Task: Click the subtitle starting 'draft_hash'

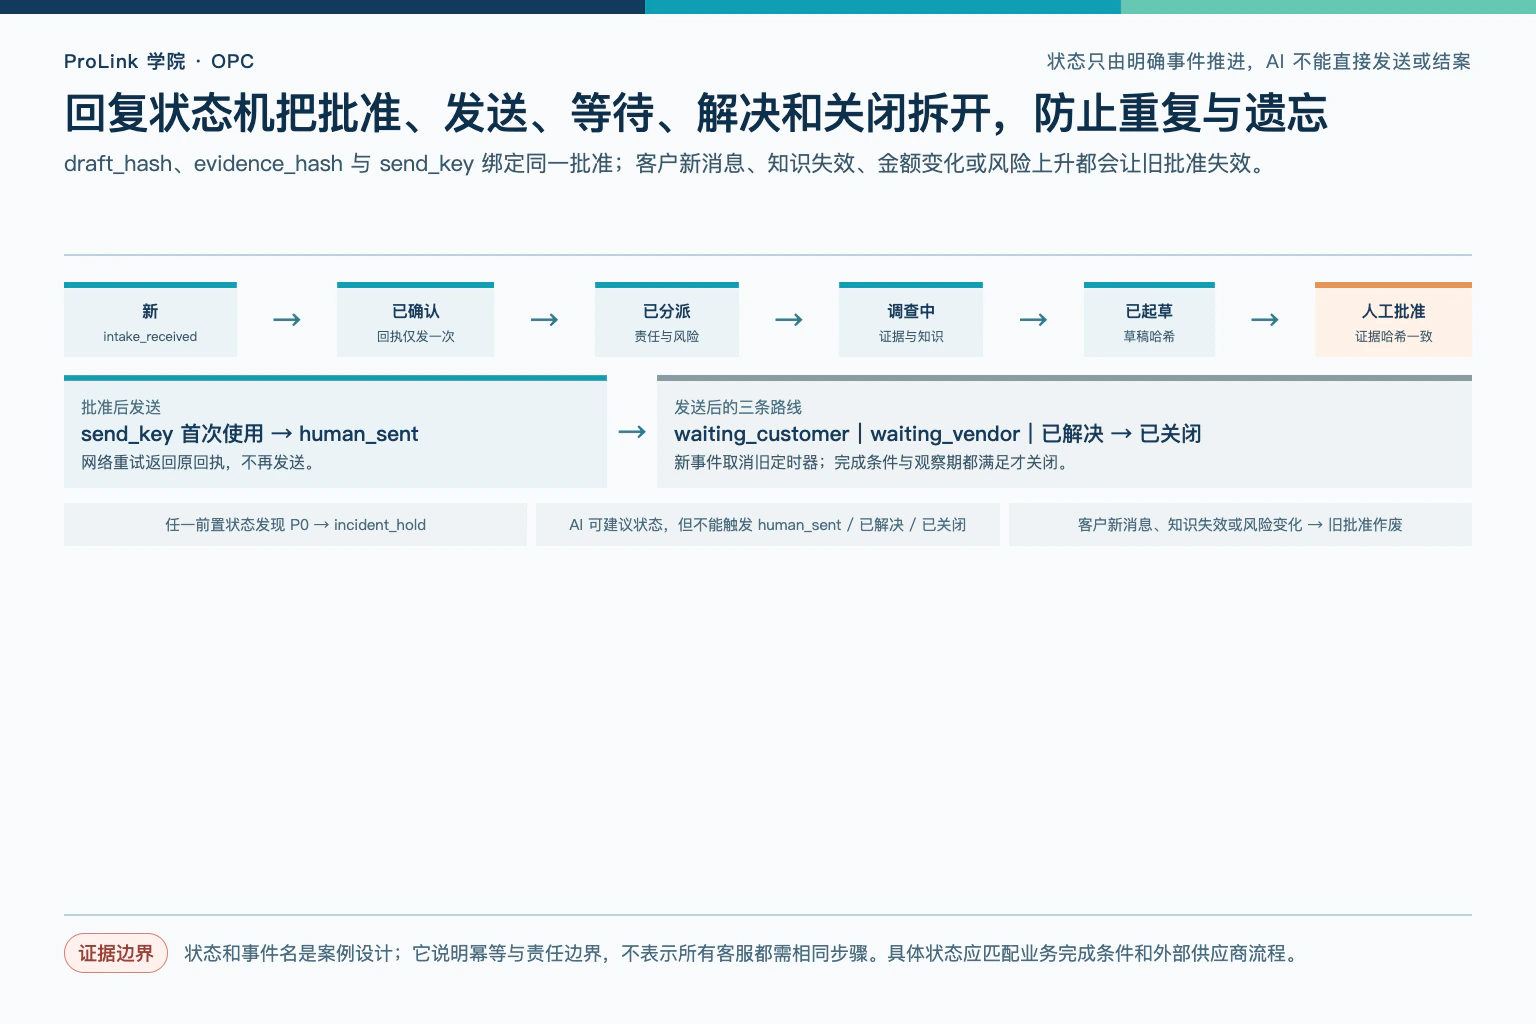Action: coord(667,163)
